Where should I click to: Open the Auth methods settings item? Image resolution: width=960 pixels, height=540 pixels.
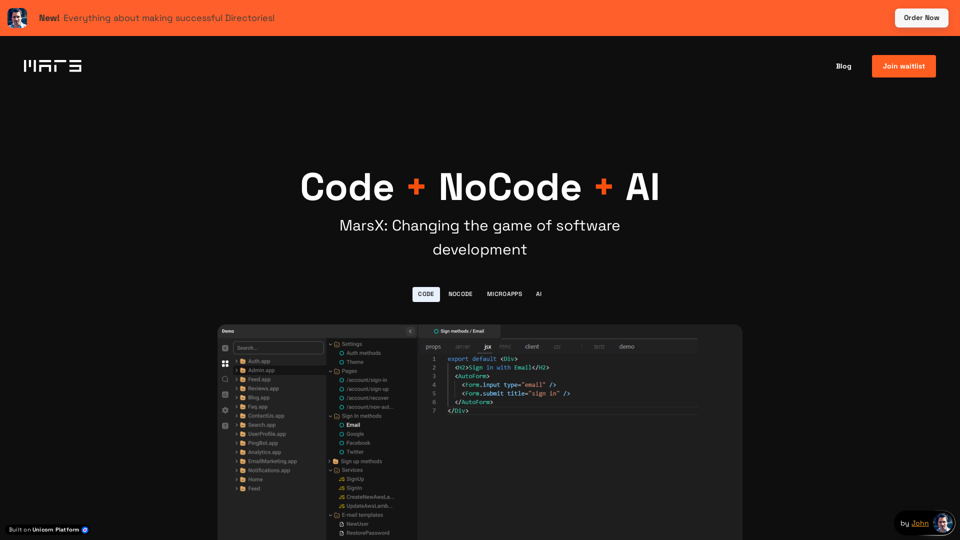[364, 353]
